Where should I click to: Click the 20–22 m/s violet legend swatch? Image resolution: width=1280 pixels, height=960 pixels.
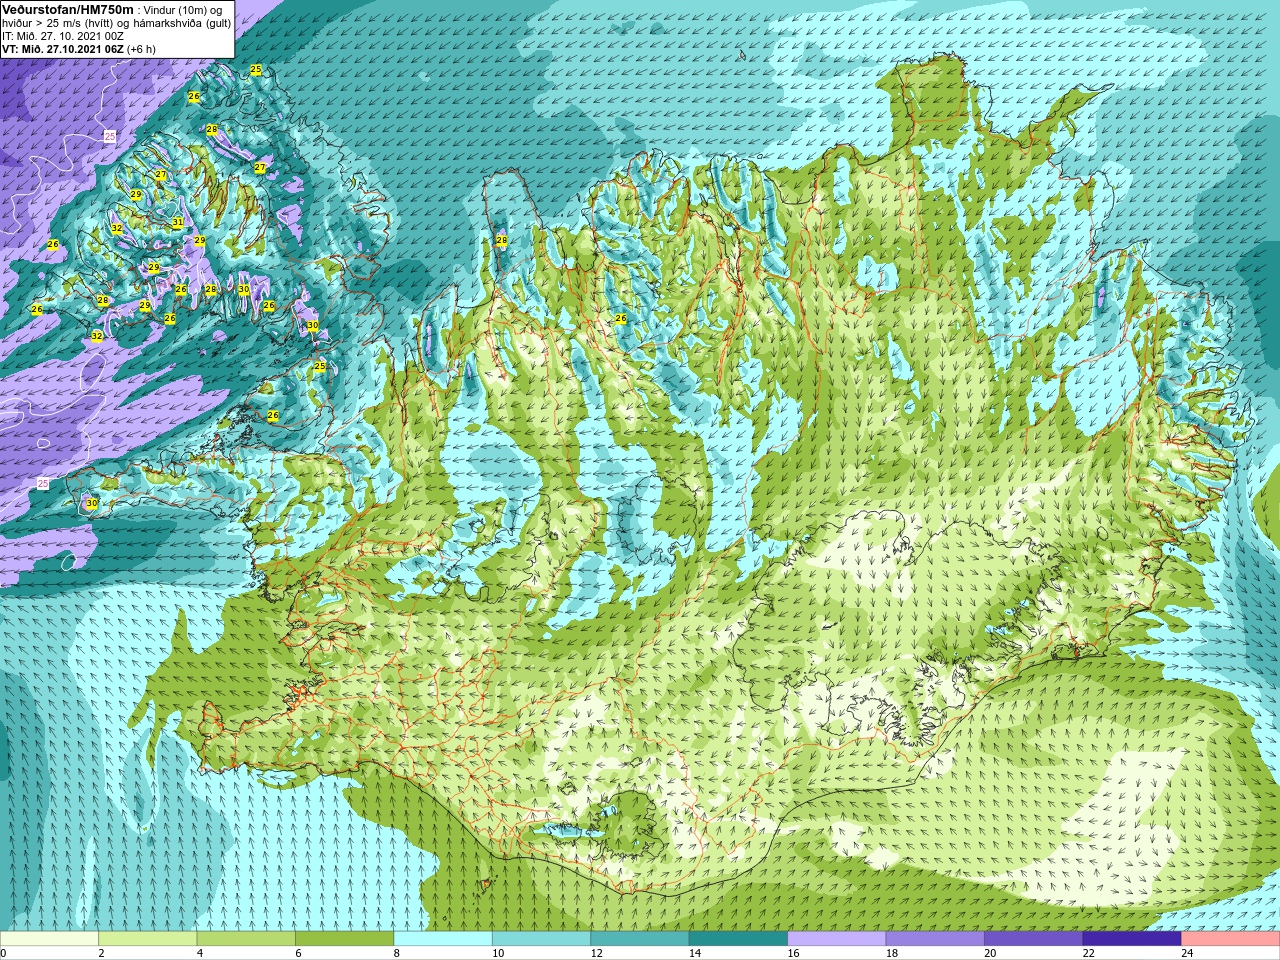(1034, 939)
